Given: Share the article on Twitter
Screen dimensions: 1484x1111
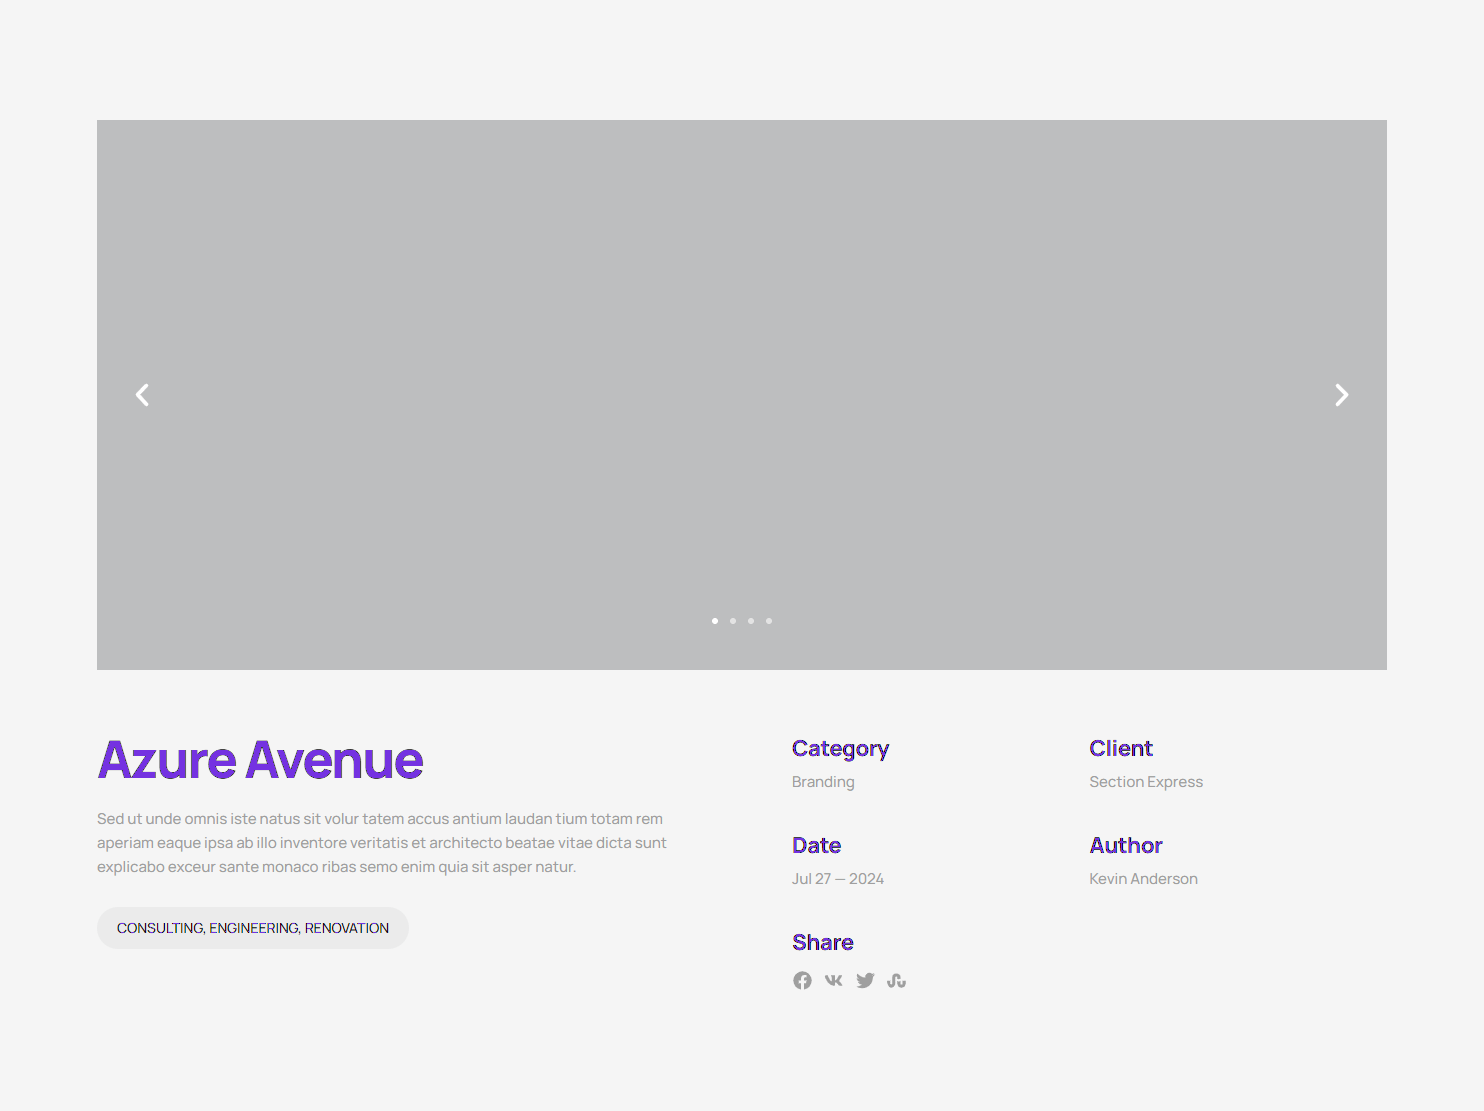Looking at the screenshot, I should pos(865,980).
